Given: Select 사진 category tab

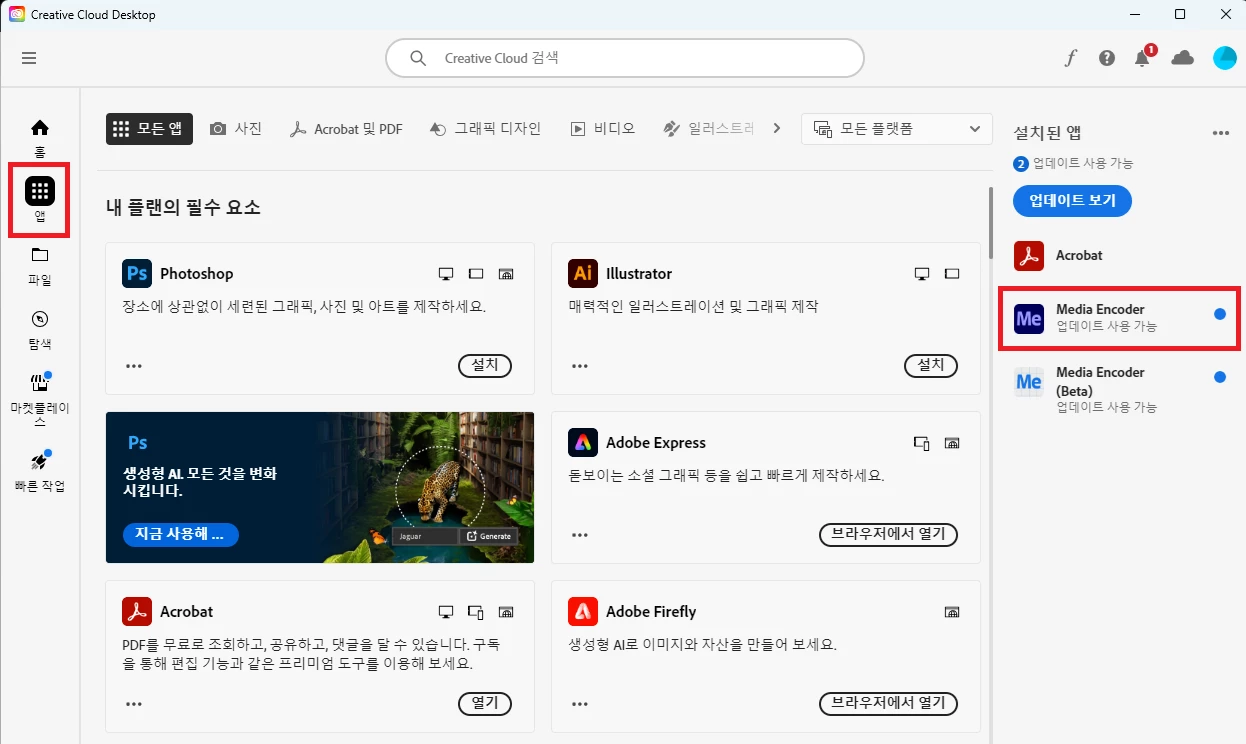Looking at the screenshot, I should click(236, 129).
